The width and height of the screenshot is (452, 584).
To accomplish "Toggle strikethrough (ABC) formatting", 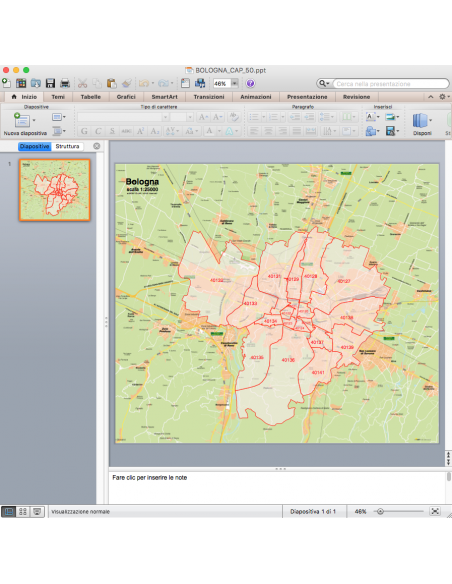I will click(126, 131).
